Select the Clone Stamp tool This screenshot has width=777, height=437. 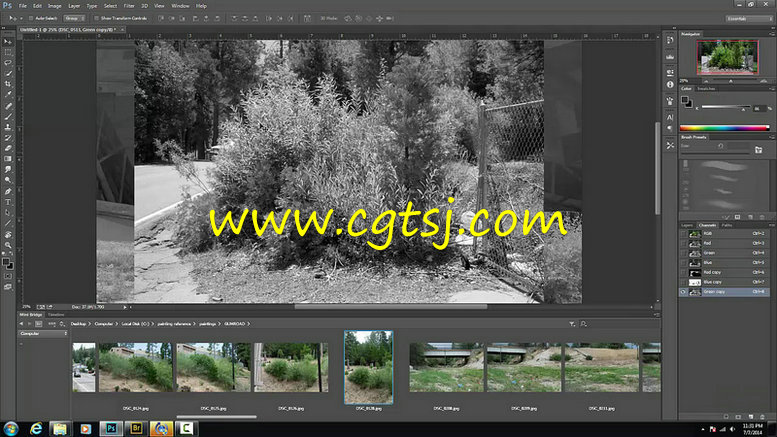pos(8,127)
